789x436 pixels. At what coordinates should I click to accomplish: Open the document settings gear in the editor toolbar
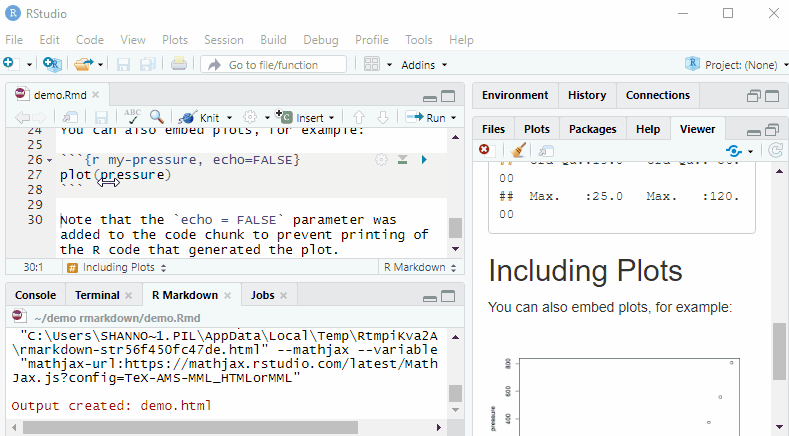click(x=250, y=117)
